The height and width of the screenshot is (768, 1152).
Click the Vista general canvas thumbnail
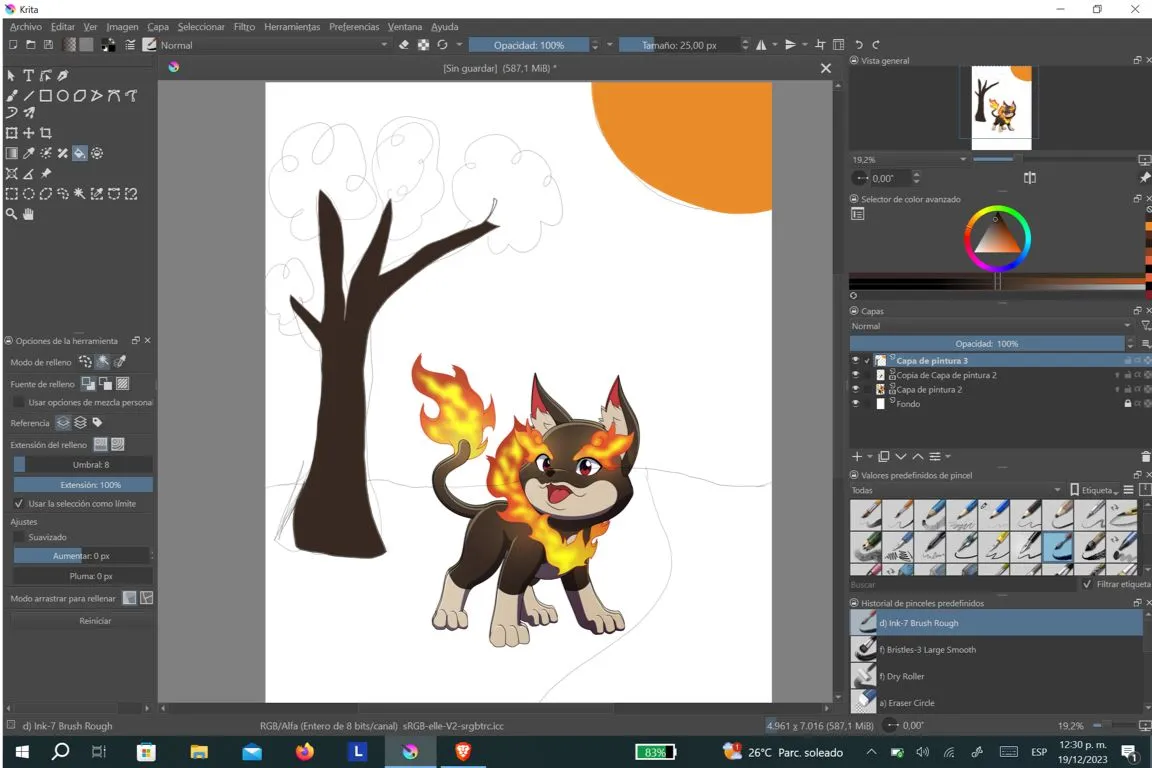click(x=1001, y=108)
